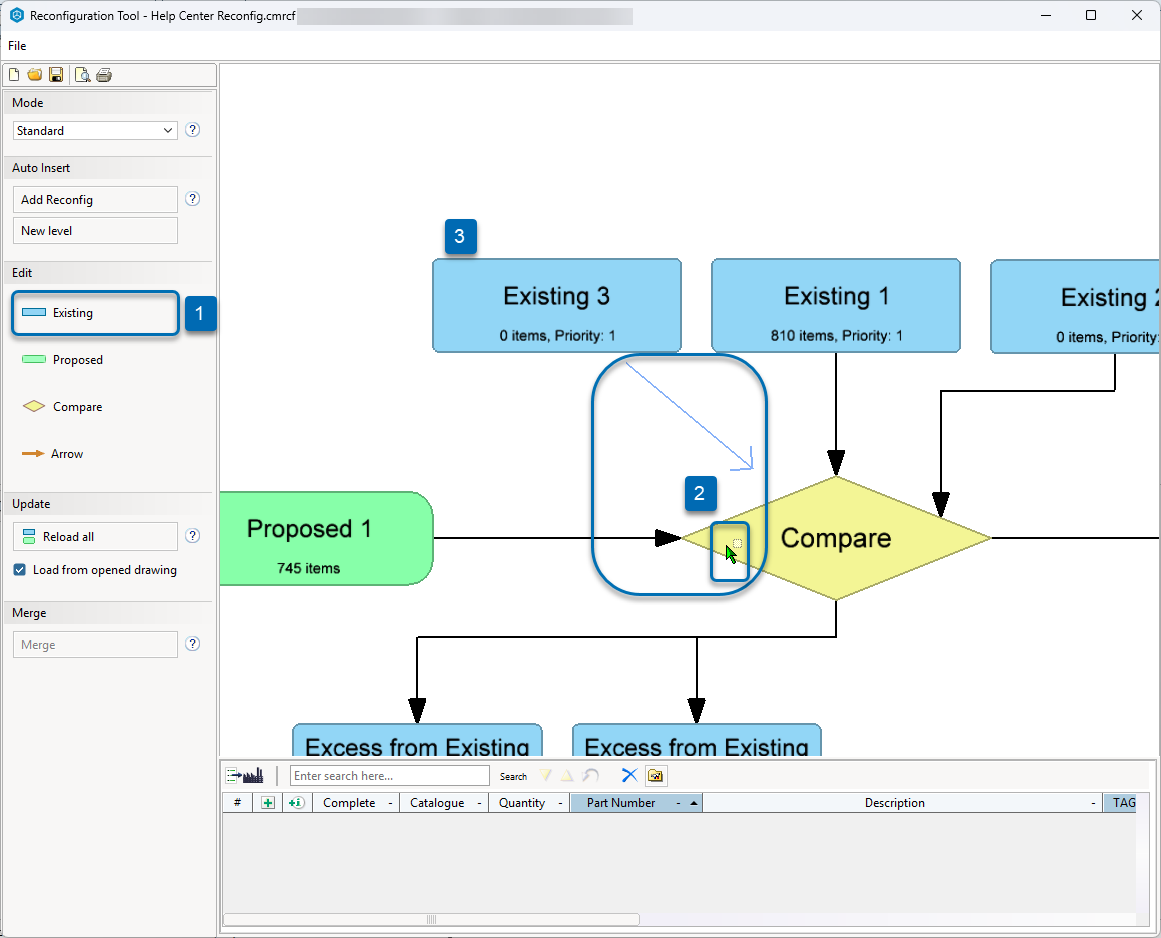Click the Catalogue column header

pyautogui.click(x=444, y=803)
